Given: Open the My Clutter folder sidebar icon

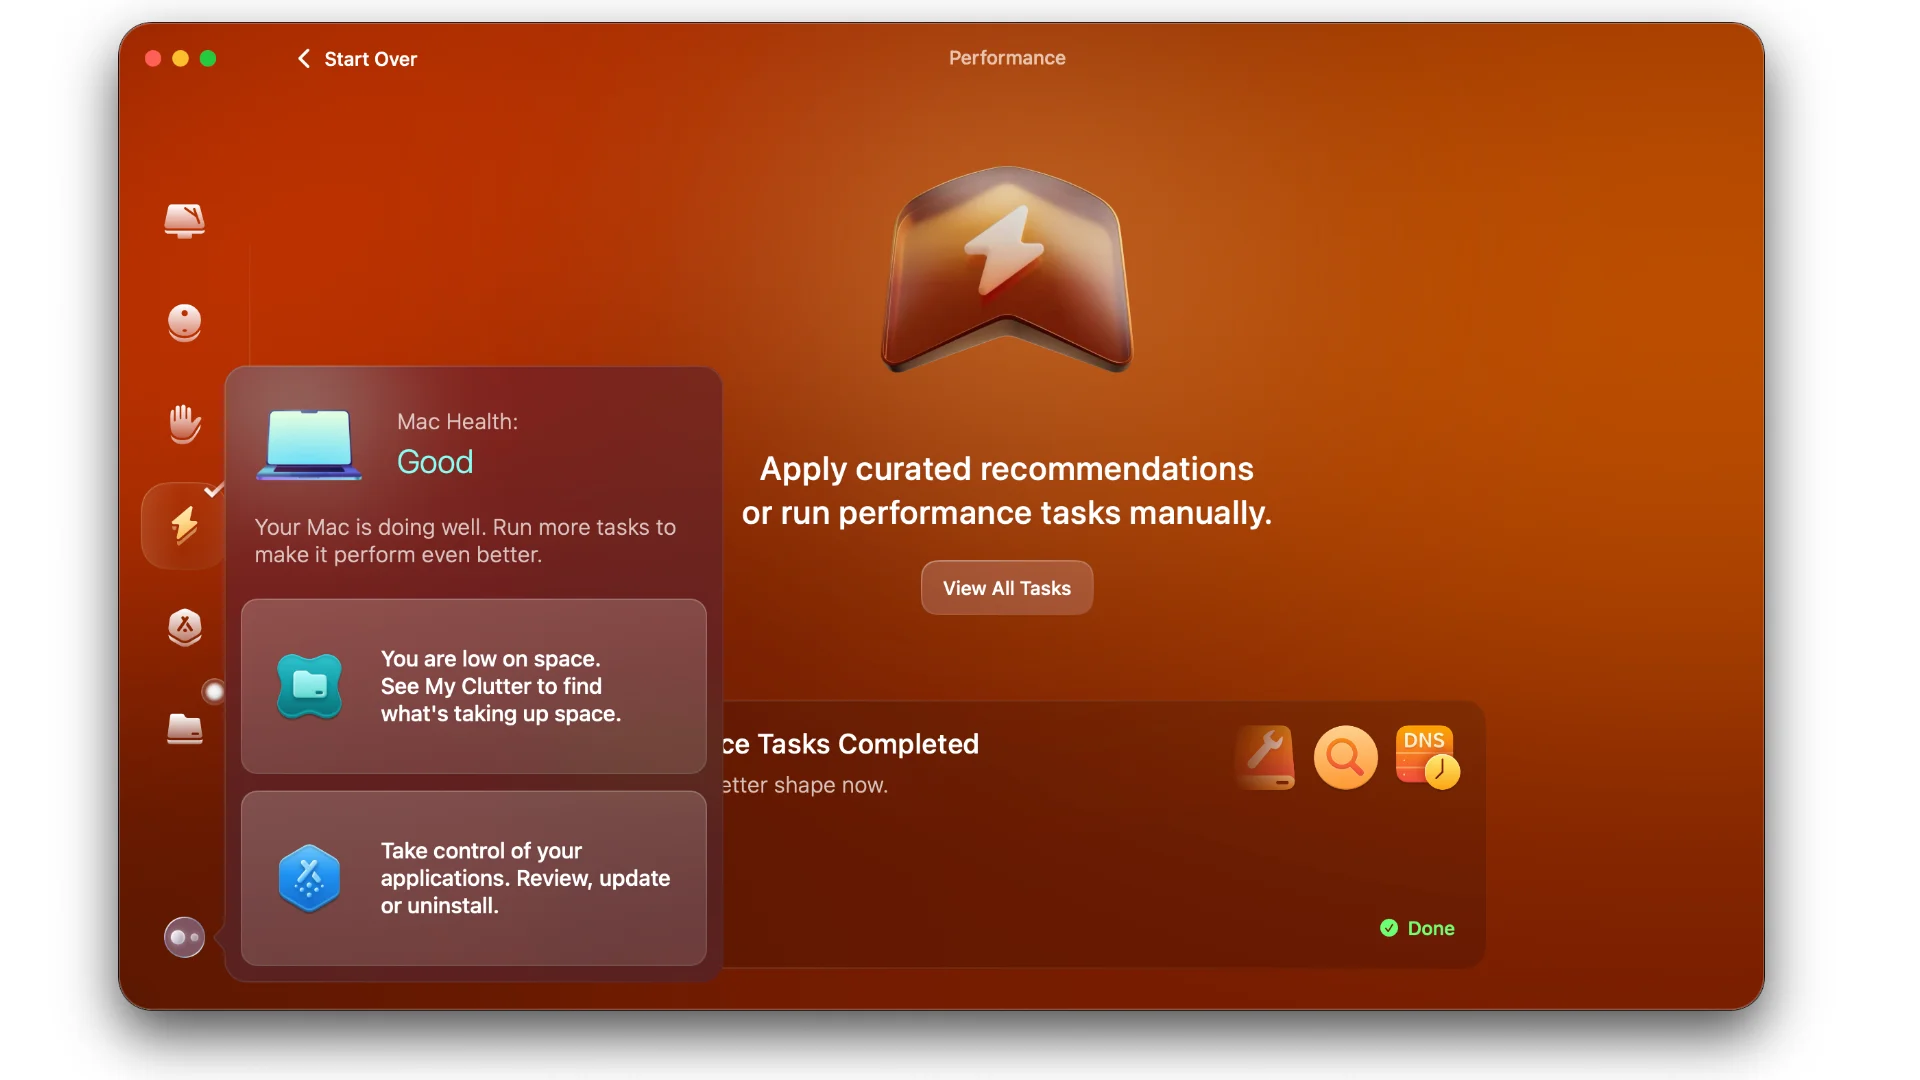Looking at the screenshot, I should tap(185, 729).
